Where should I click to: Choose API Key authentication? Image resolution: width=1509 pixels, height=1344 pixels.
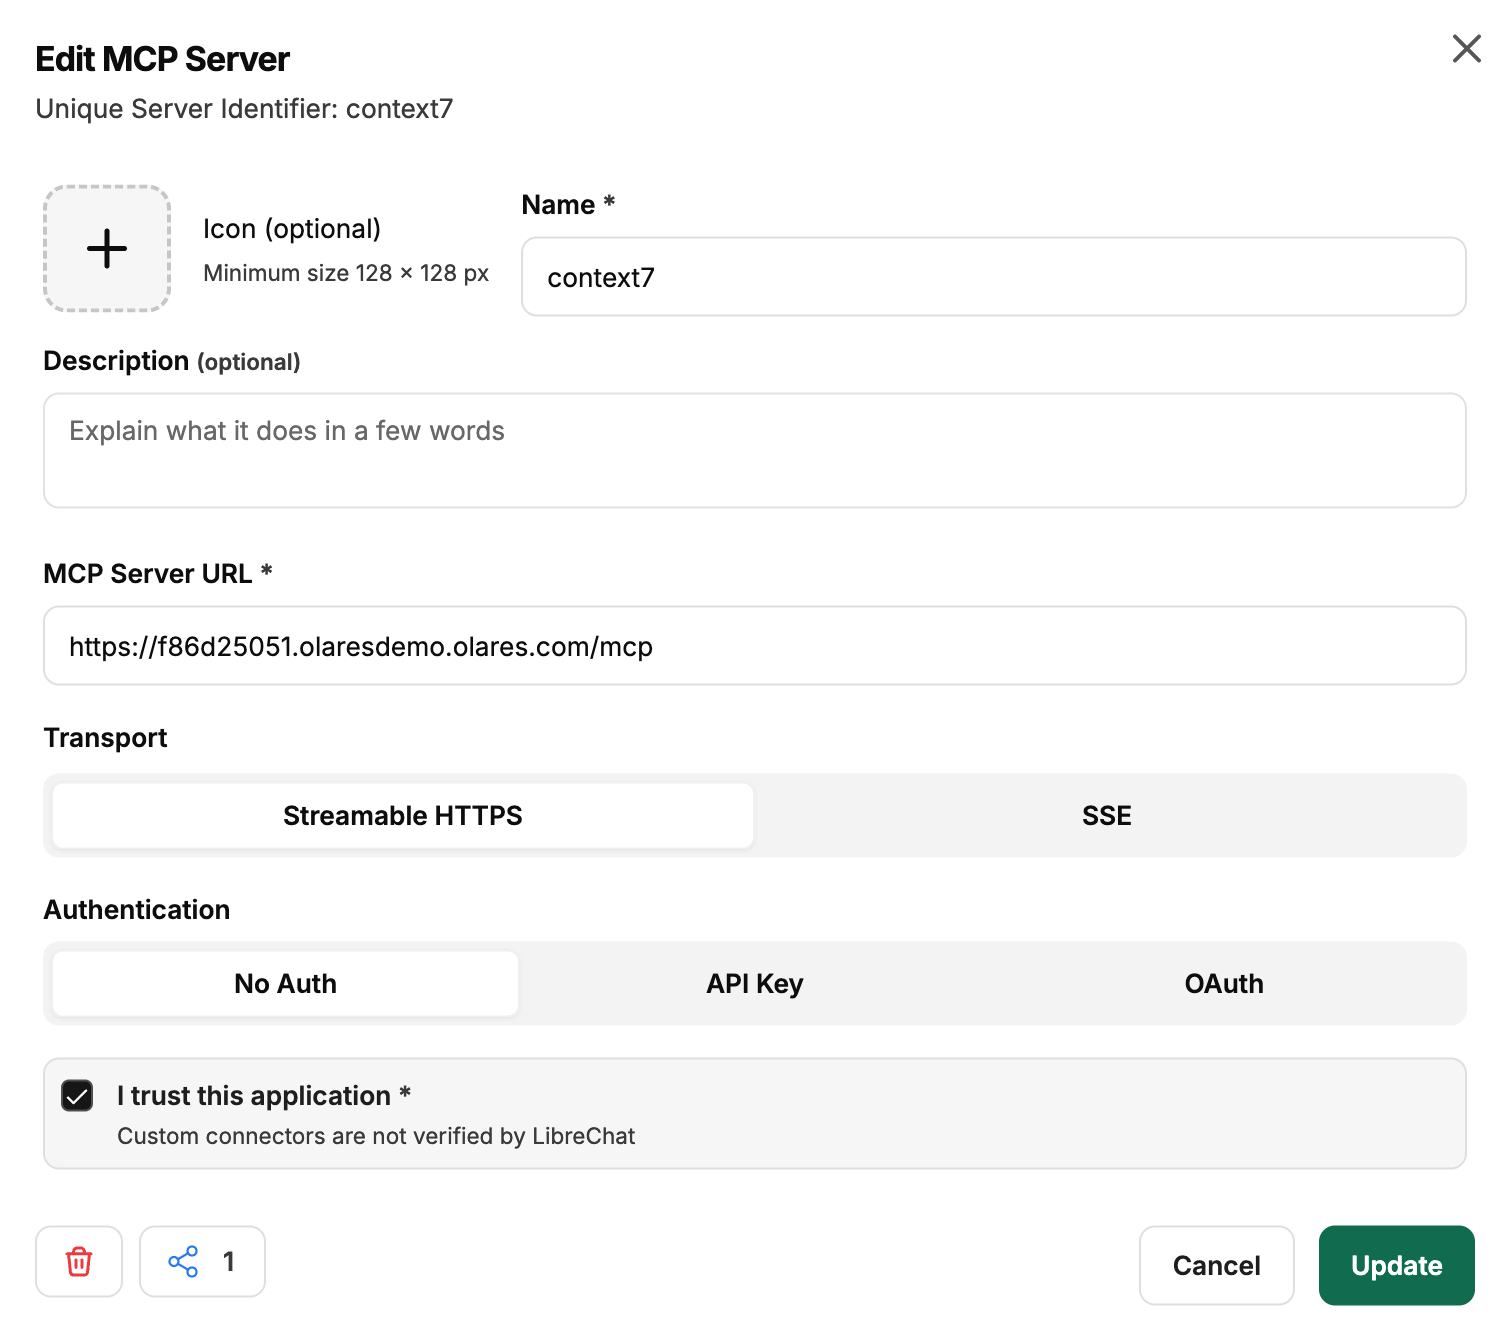click(754, 983)
